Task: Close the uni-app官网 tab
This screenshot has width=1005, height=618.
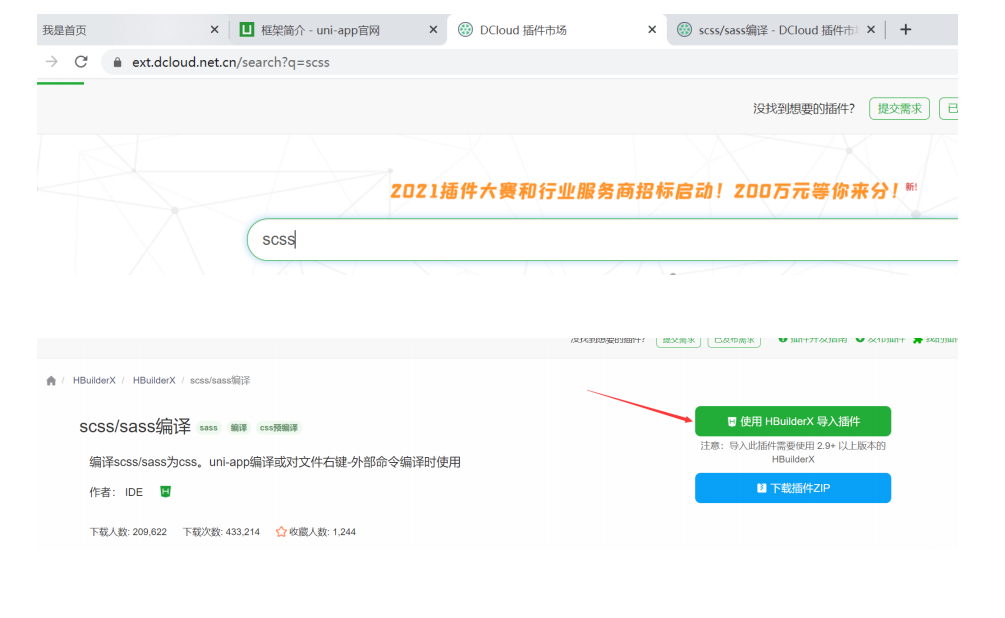Action: pyautogui.click(x=433, y=29)
